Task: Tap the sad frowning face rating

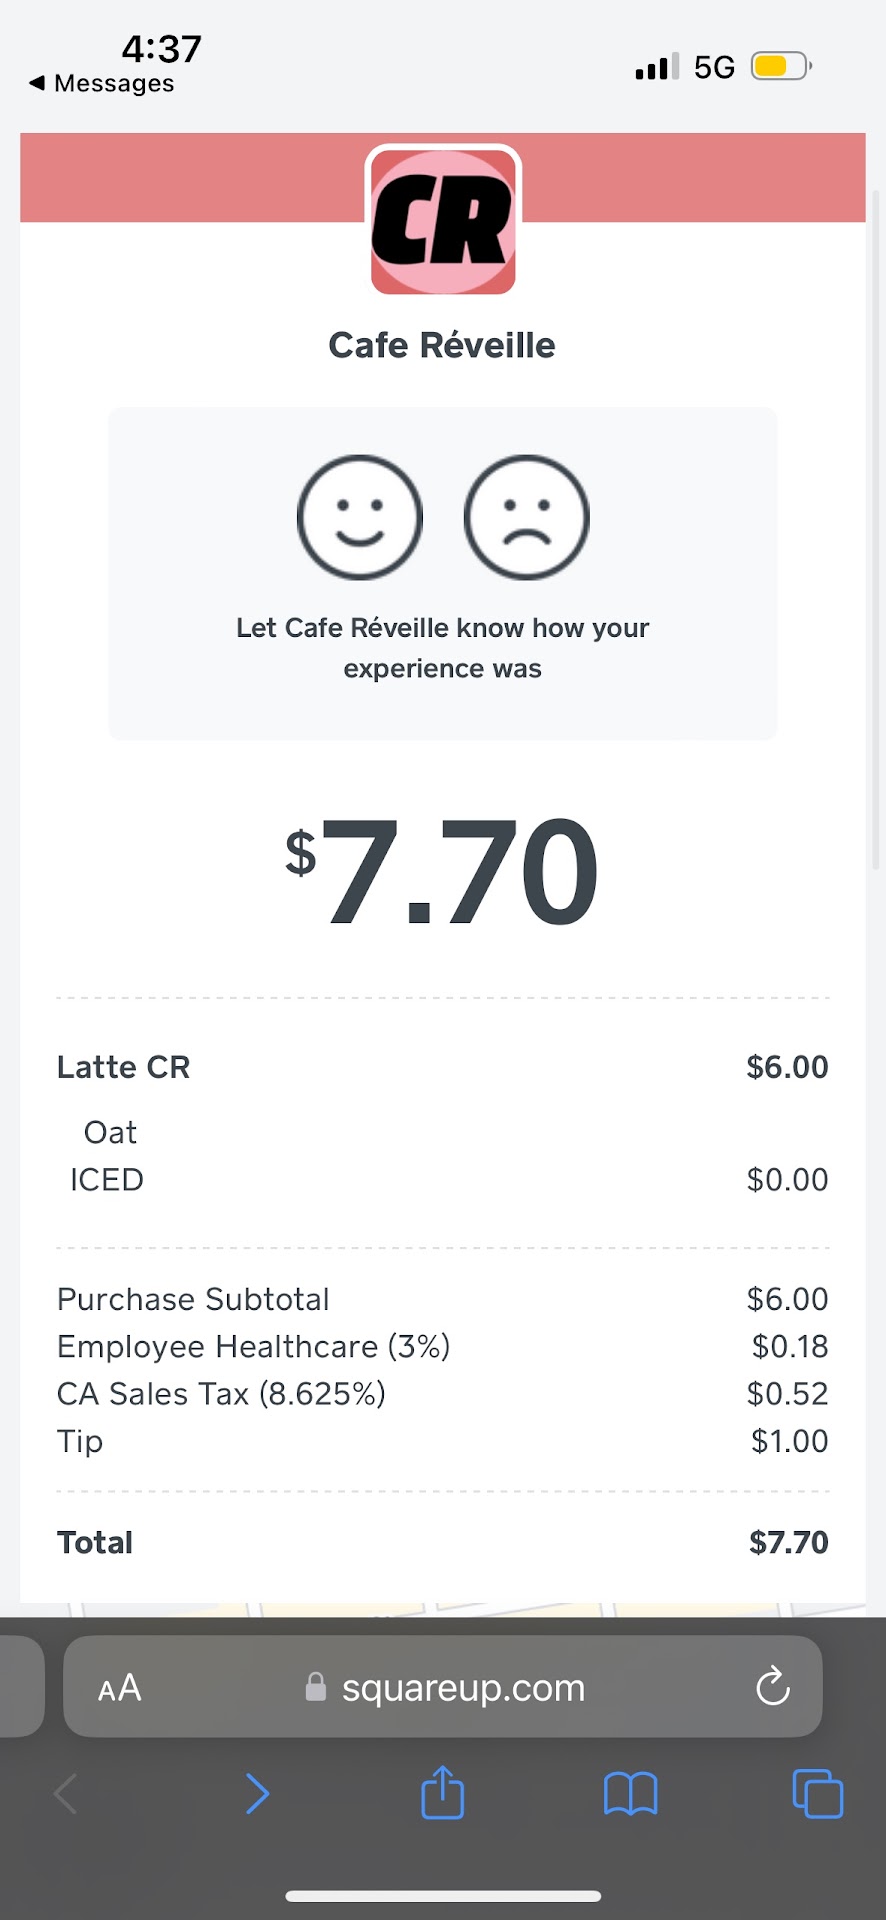Action: click(x=527, y=517)
